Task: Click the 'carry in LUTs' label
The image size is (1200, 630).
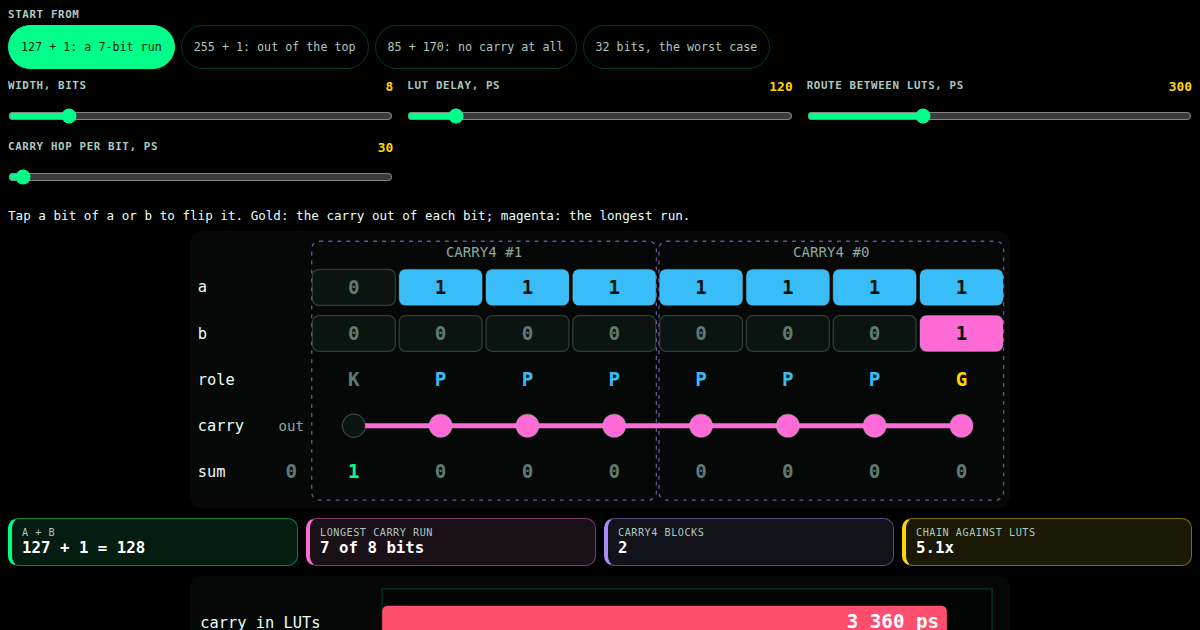Action: pos(260,622)
